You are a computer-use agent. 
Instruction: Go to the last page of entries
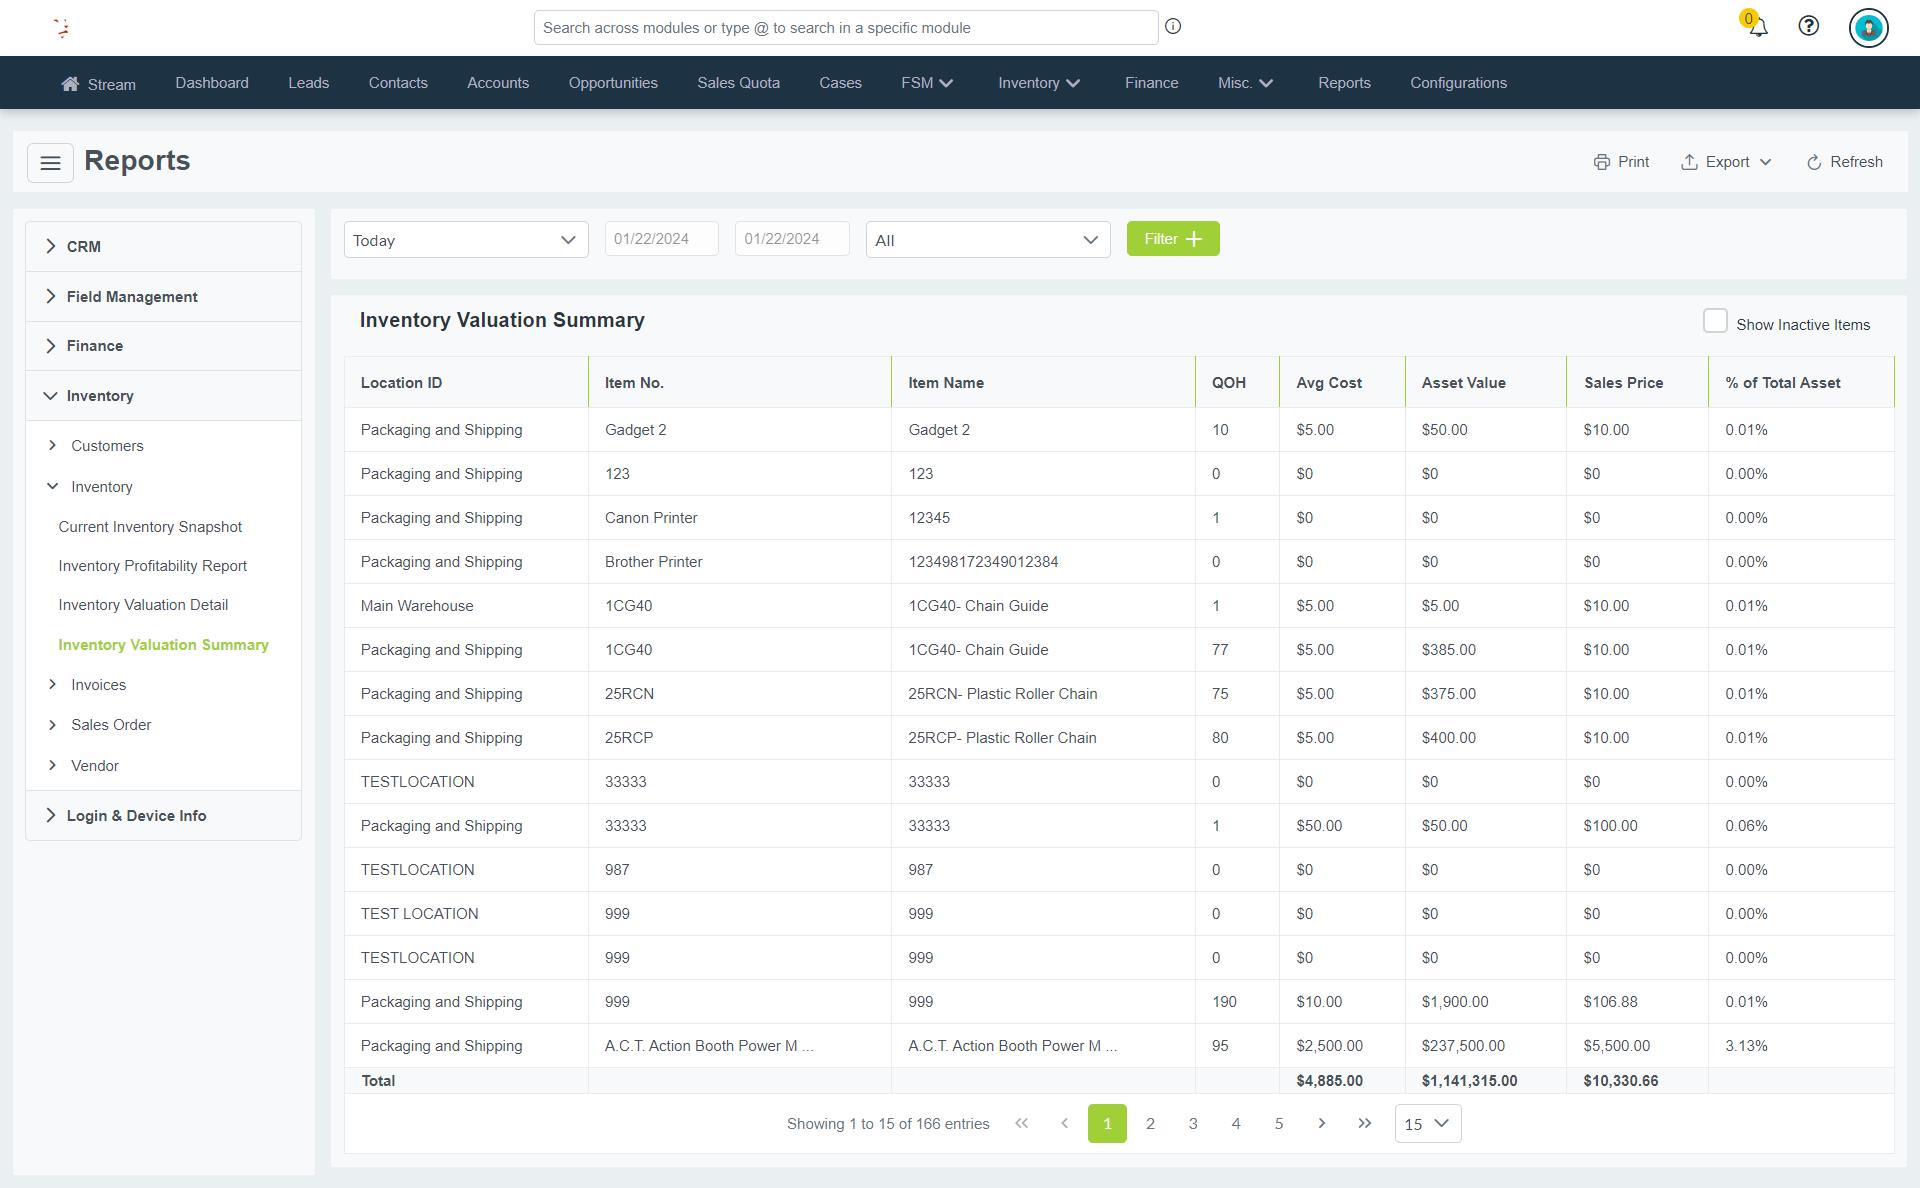1364,1123
